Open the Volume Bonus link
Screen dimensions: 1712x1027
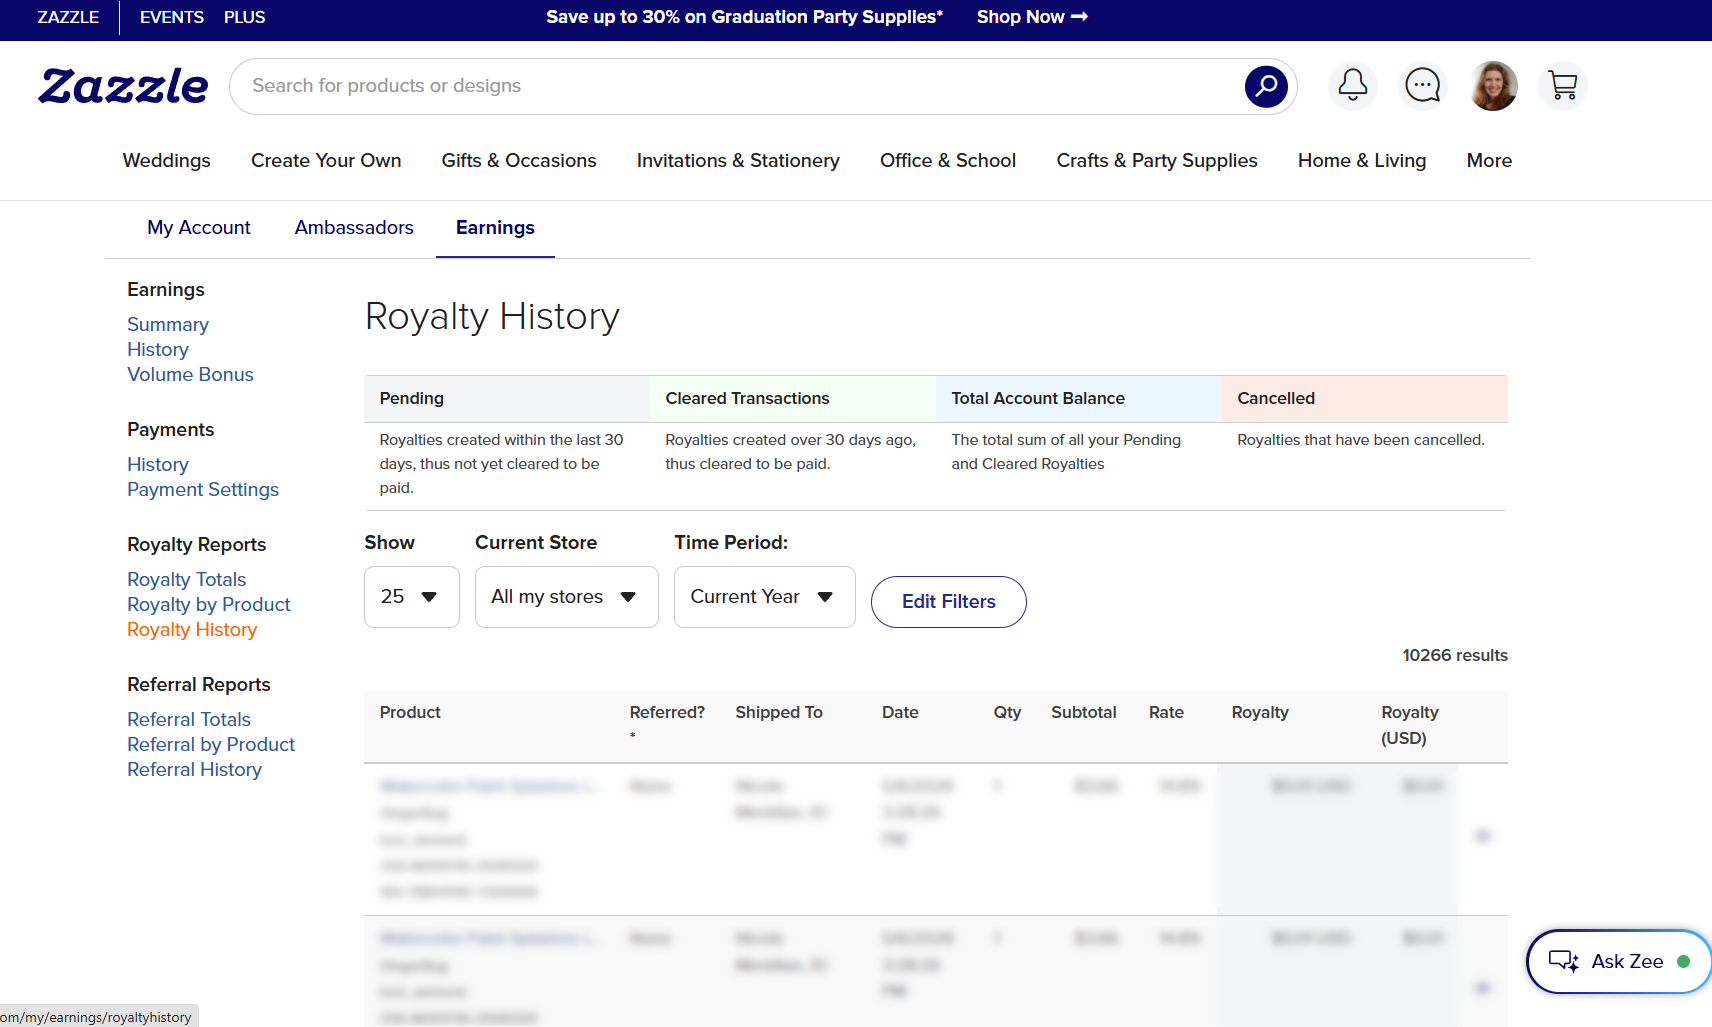pyautogui.click(x=190, y=375)
